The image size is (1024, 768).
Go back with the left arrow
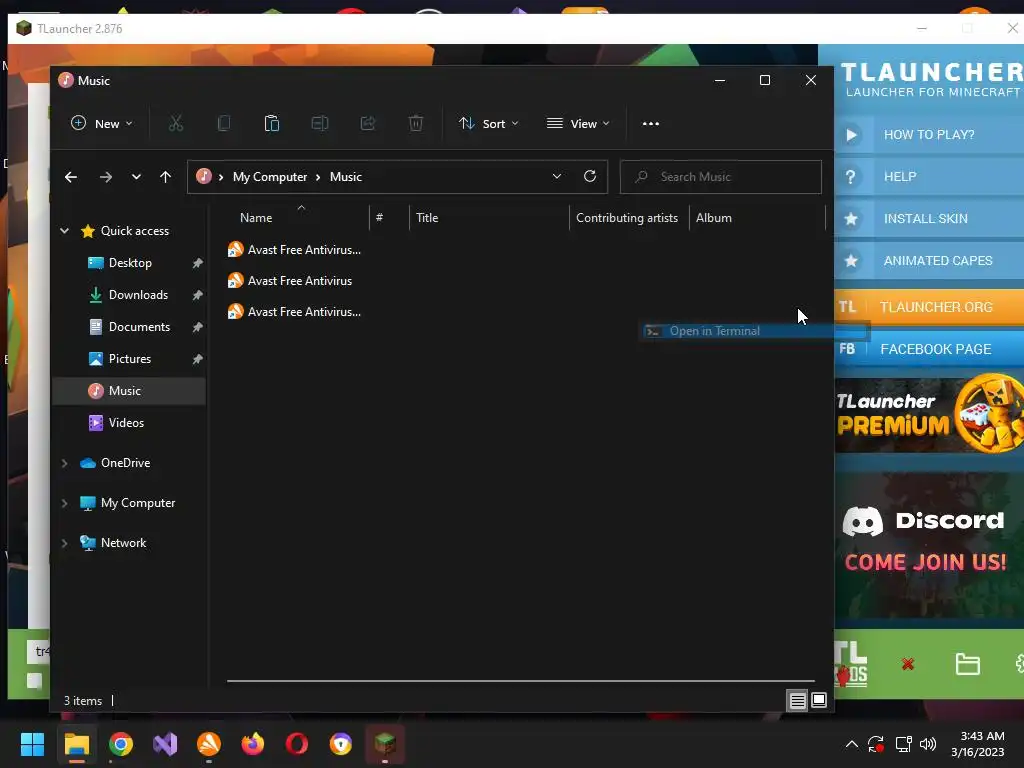pos(71,177)
